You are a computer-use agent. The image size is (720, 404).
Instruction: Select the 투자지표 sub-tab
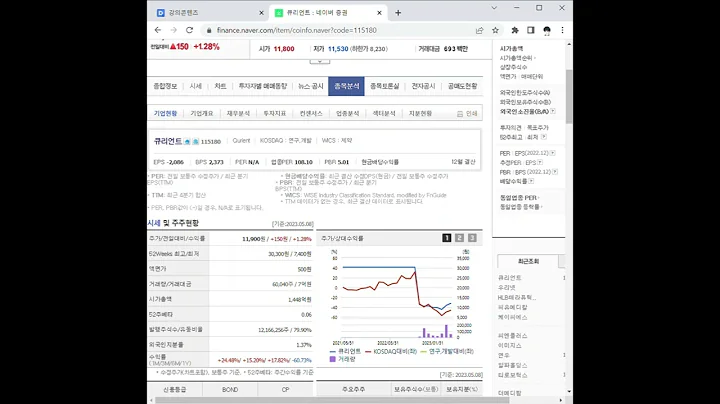(275, 113)
